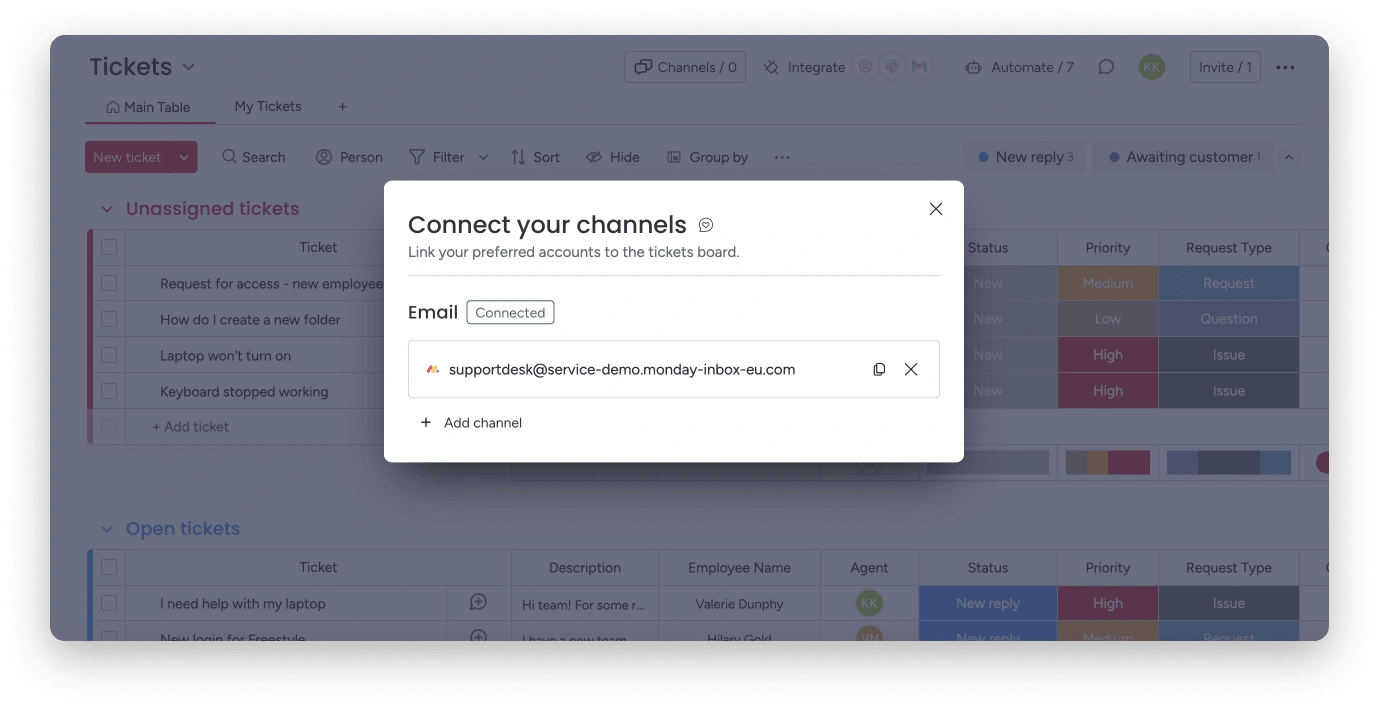The width and height of the screenshot is (1379, 706).
Task: Click the KK user avatar in header
Action: [x=1152, y=67]
